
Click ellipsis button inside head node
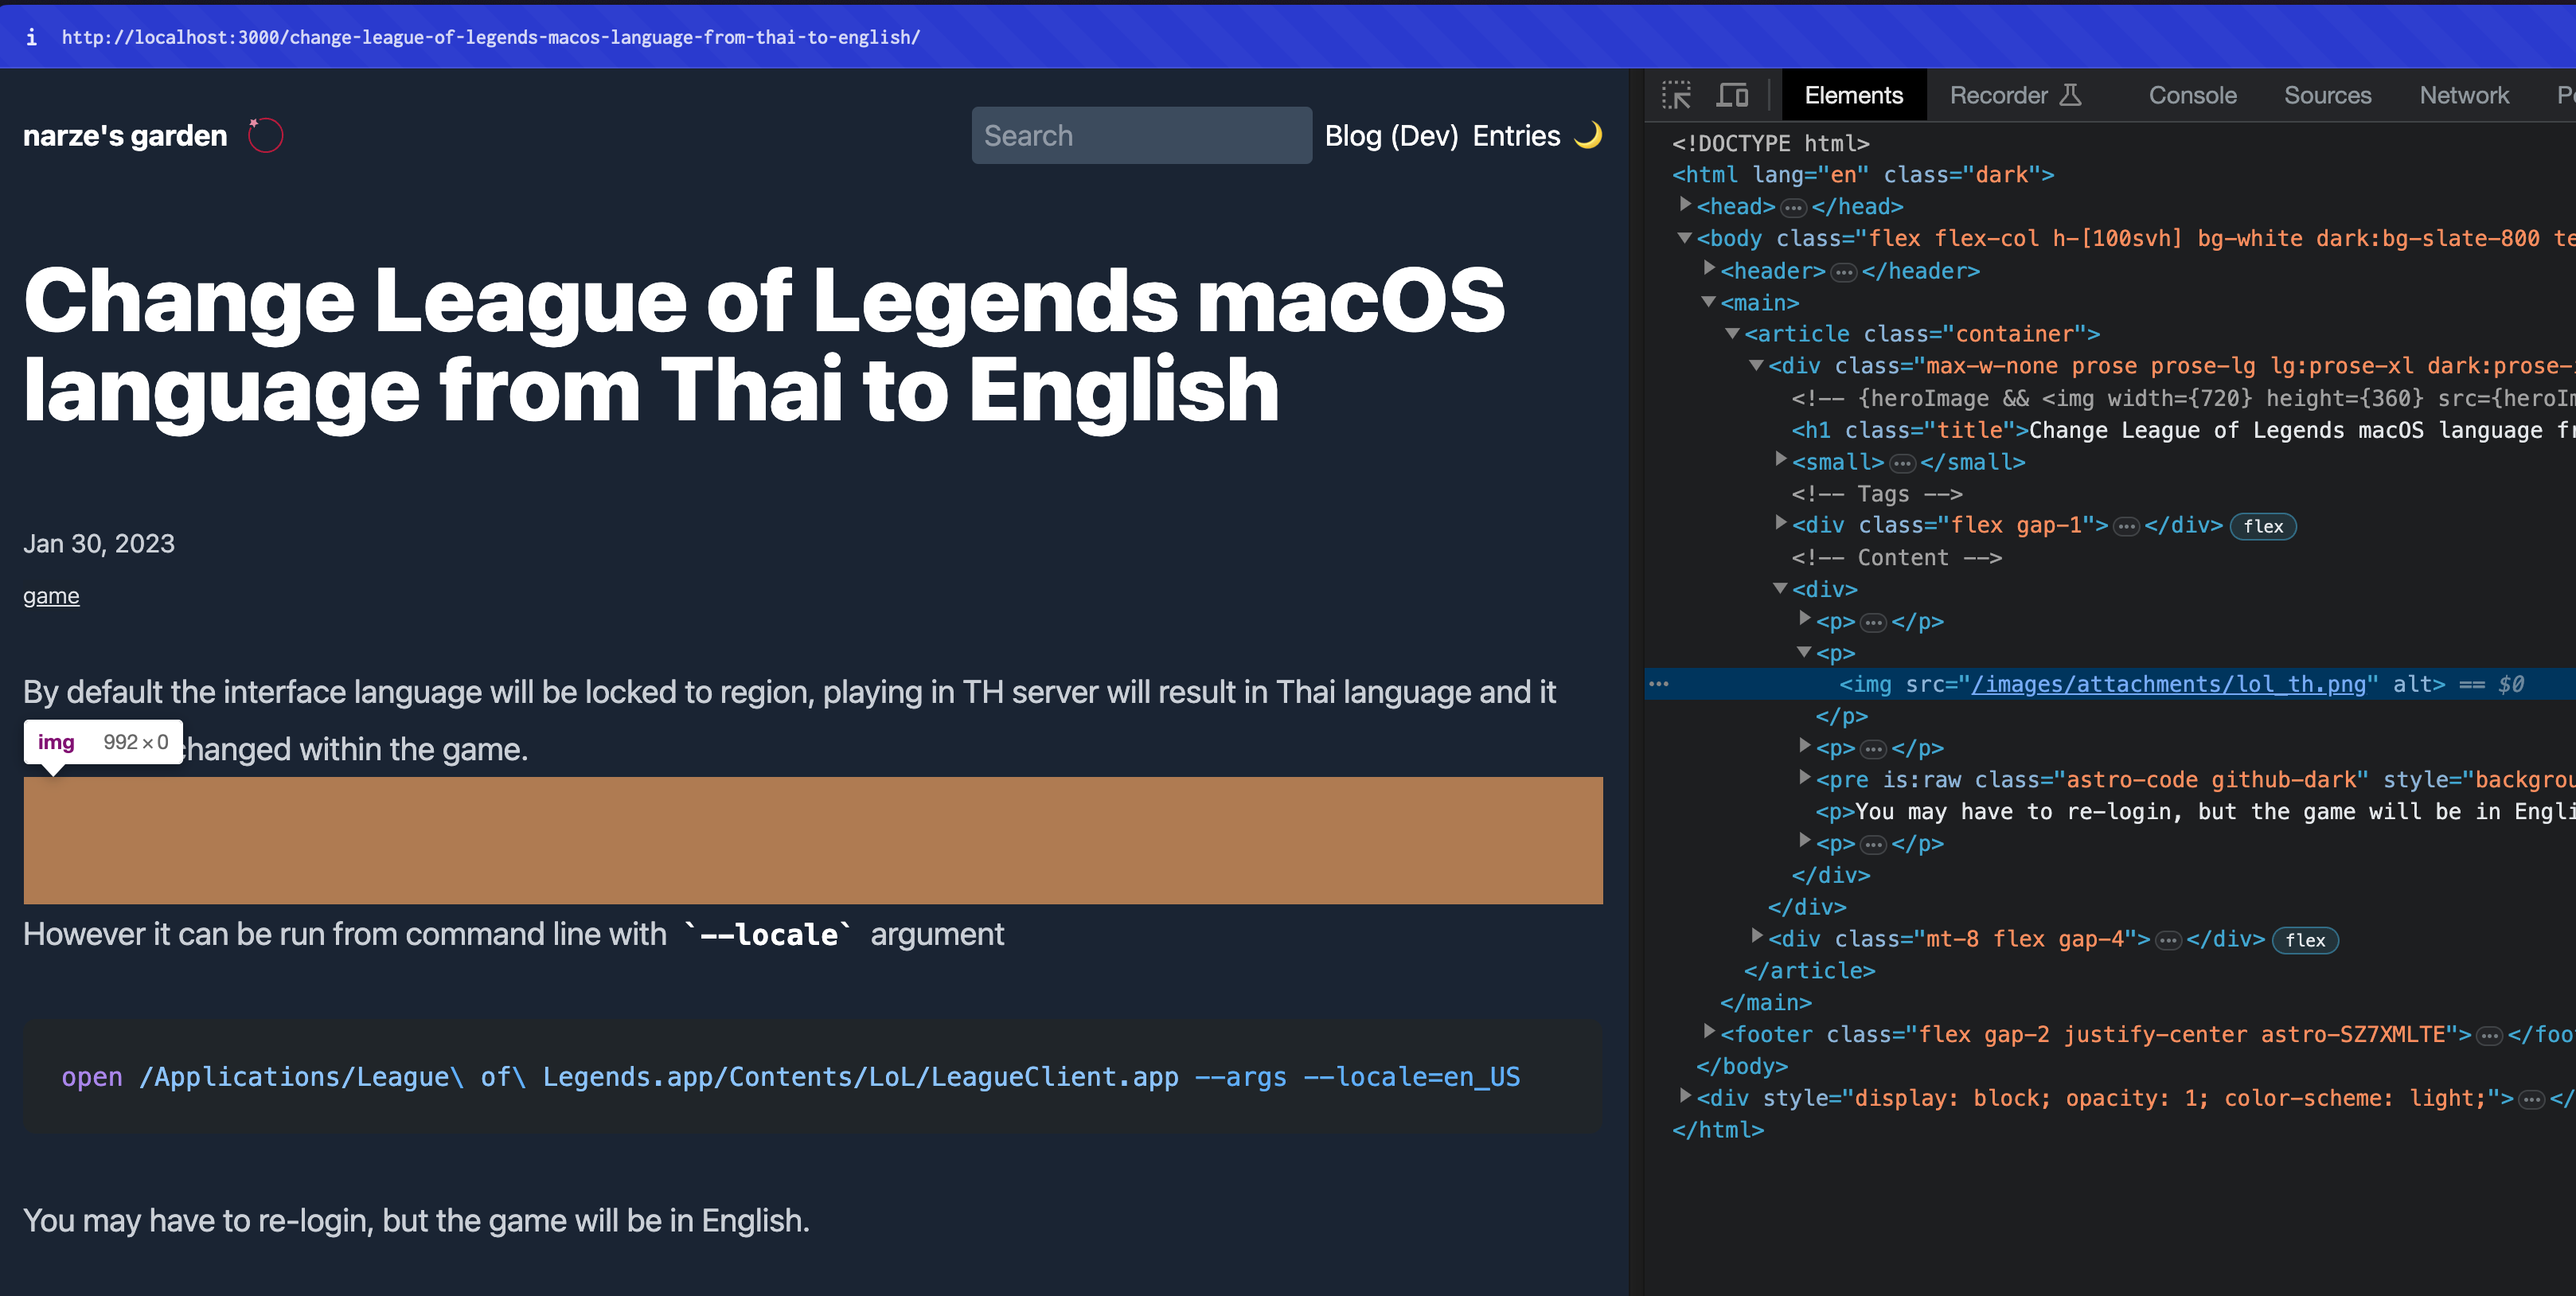point(1793,208)
